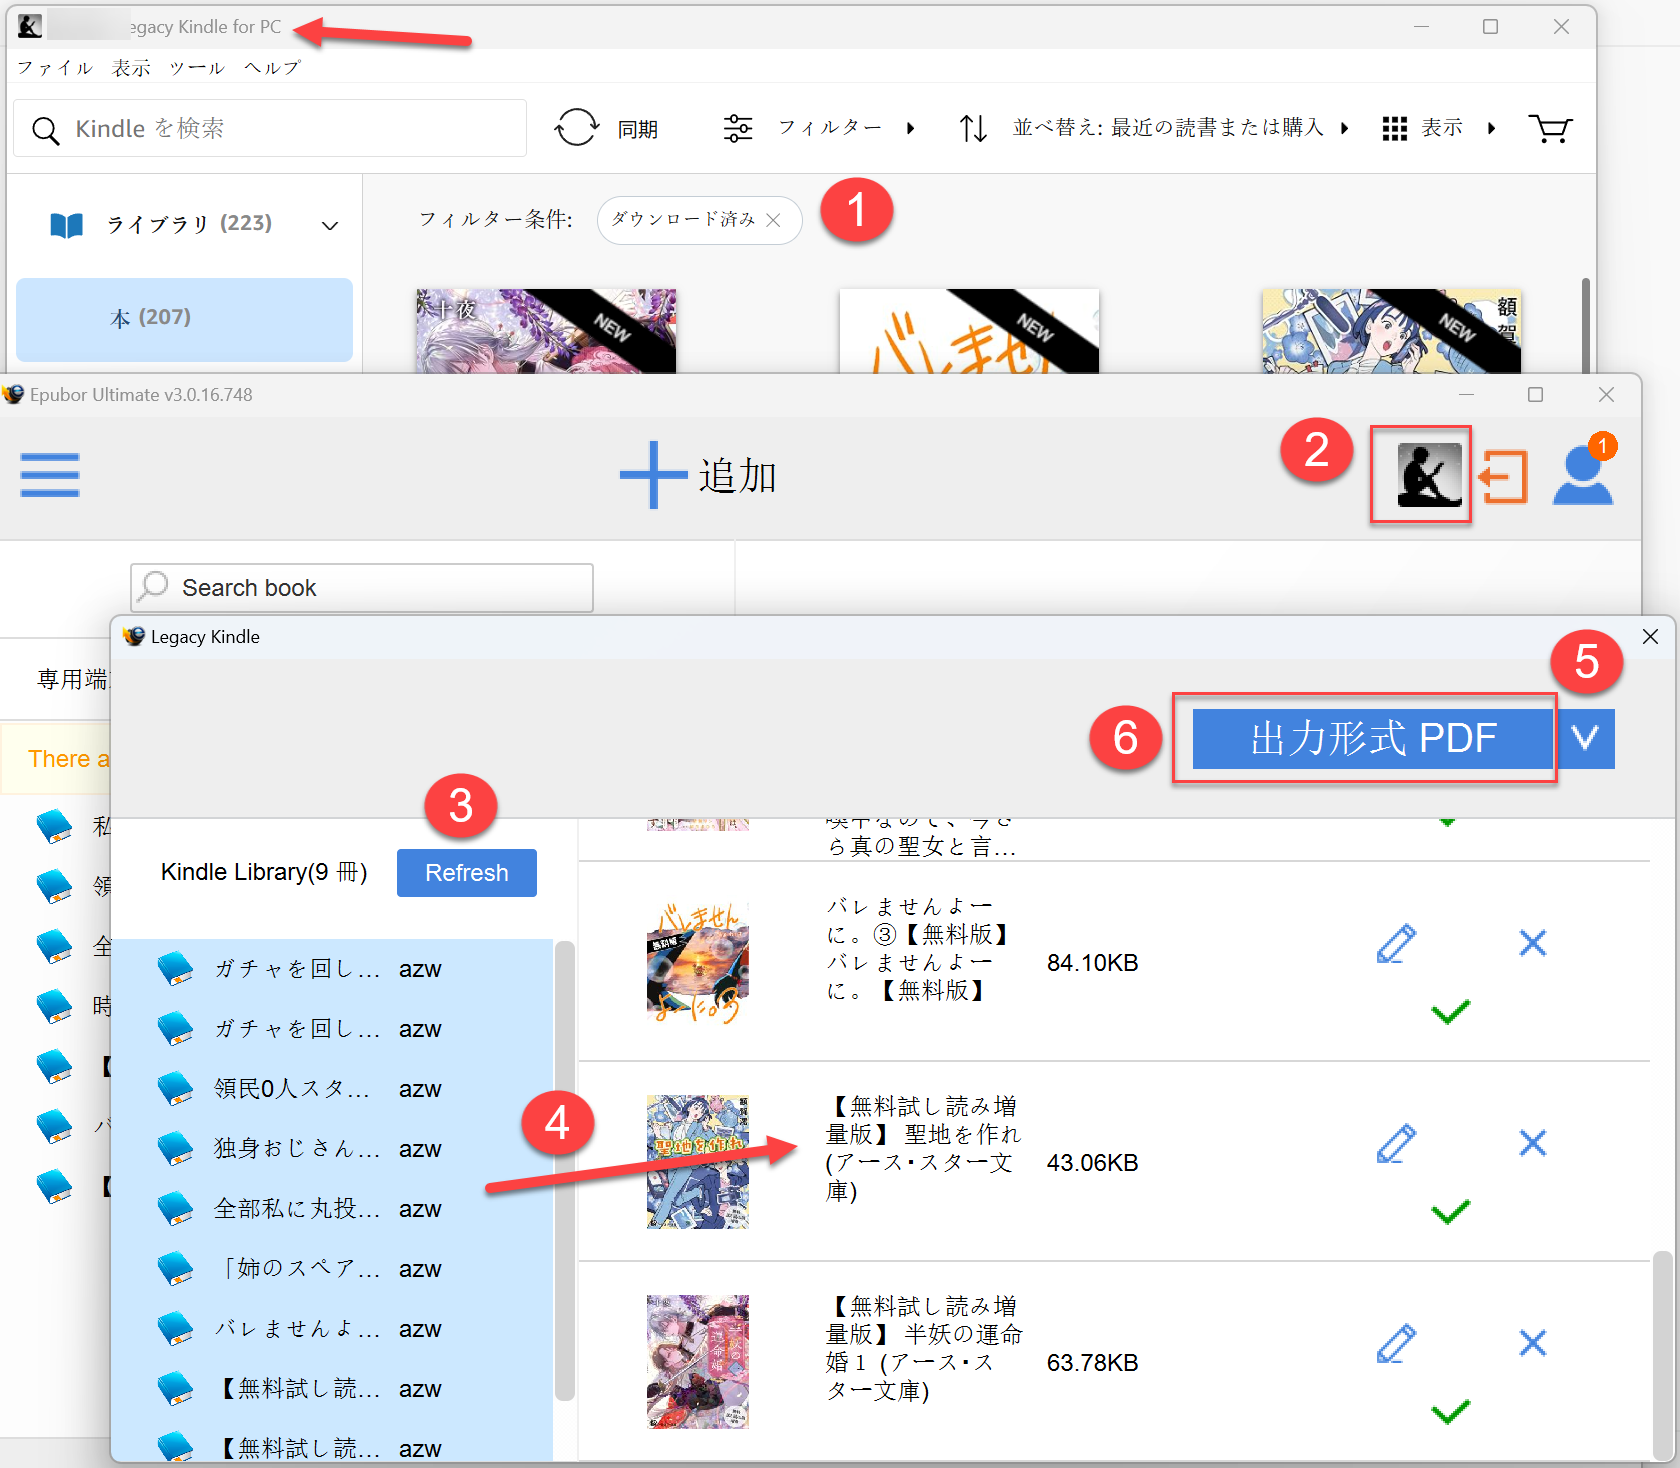Open the first Kindle book cover thumbnail

pyautogui.click(x=546, y=331)
